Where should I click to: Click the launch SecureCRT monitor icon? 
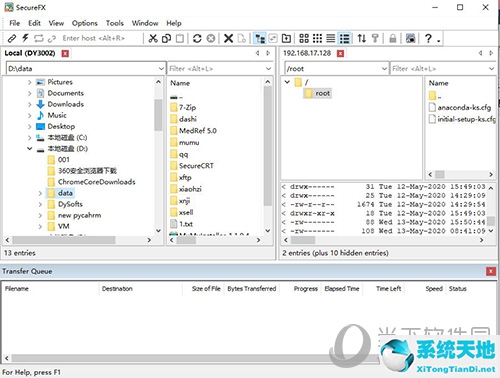[x=411, y=38]
